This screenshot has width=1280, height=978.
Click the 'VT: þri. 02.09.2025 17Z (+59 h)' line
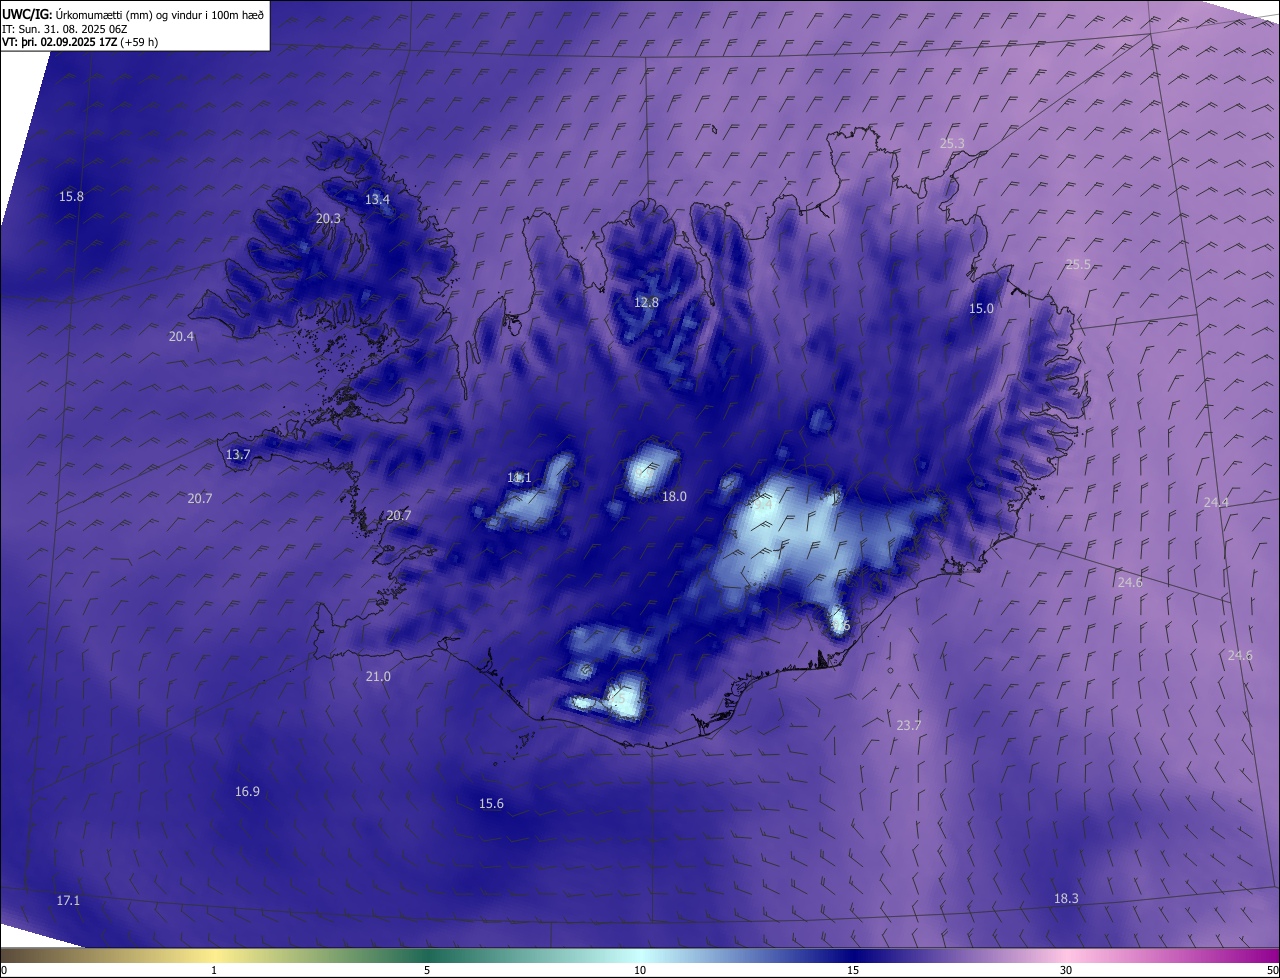tap(80, 42)
